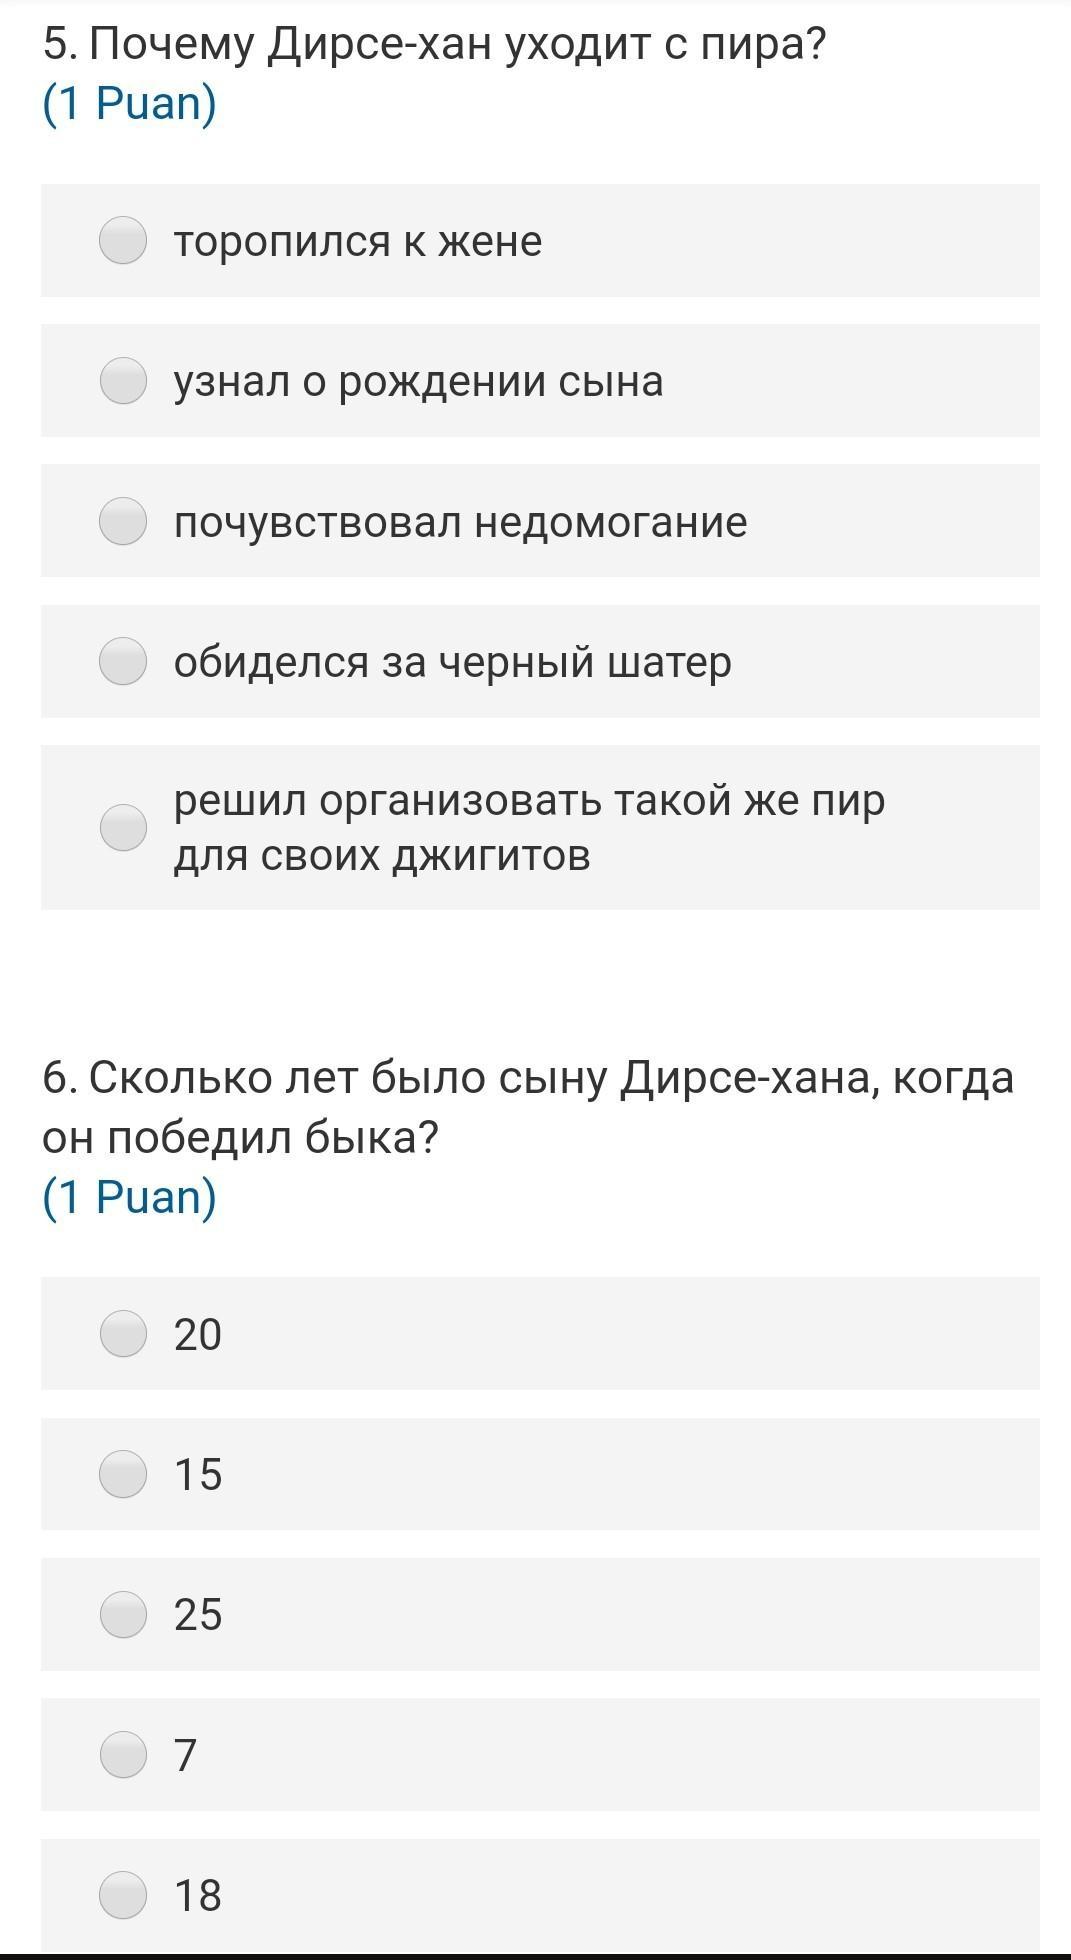Image resolution: width=1071 pixels, height=1960 pixels.
Task: Click the answer text 'для своих джигитов'
Action: point(382,855)
